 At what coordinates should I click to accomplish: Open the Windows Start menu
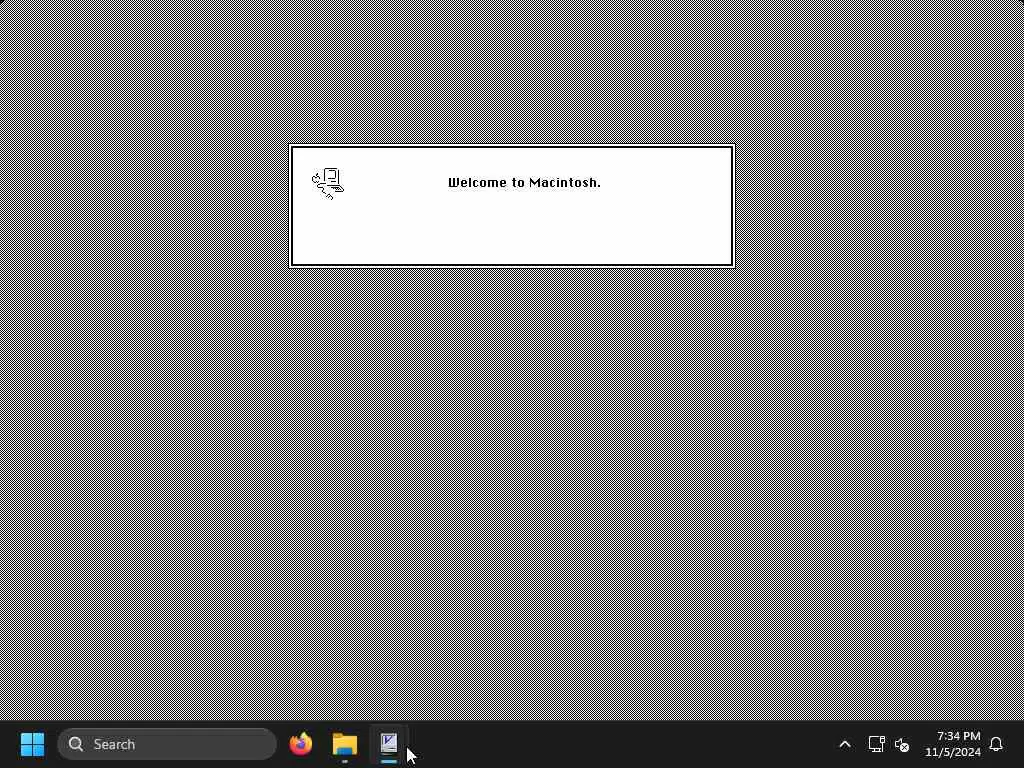tap(32, 744)
